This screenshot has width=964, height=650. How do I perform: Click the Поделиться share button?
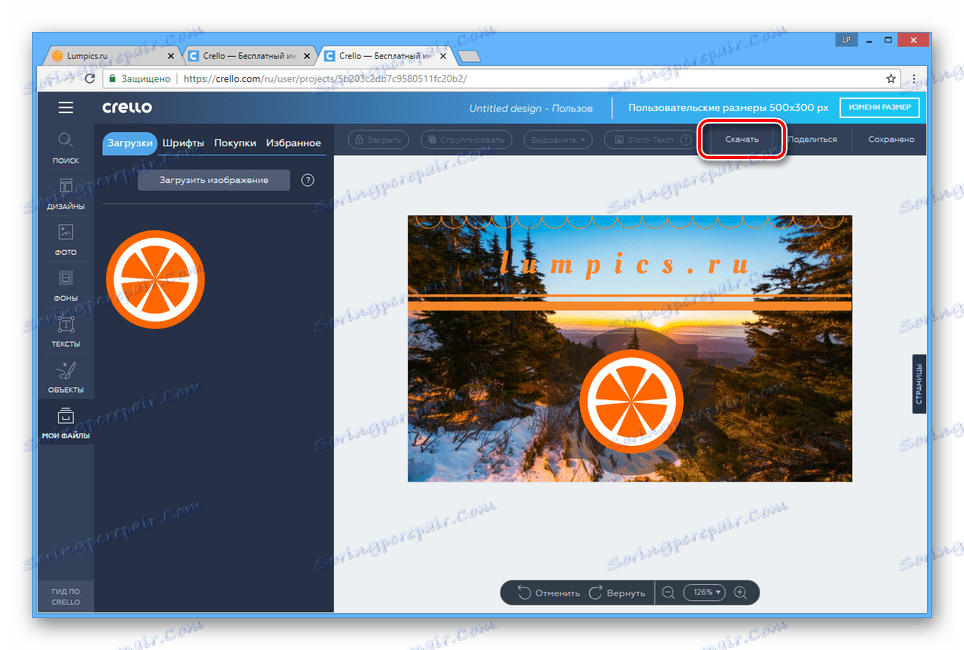pyautogui.click(x=812, y=140)
